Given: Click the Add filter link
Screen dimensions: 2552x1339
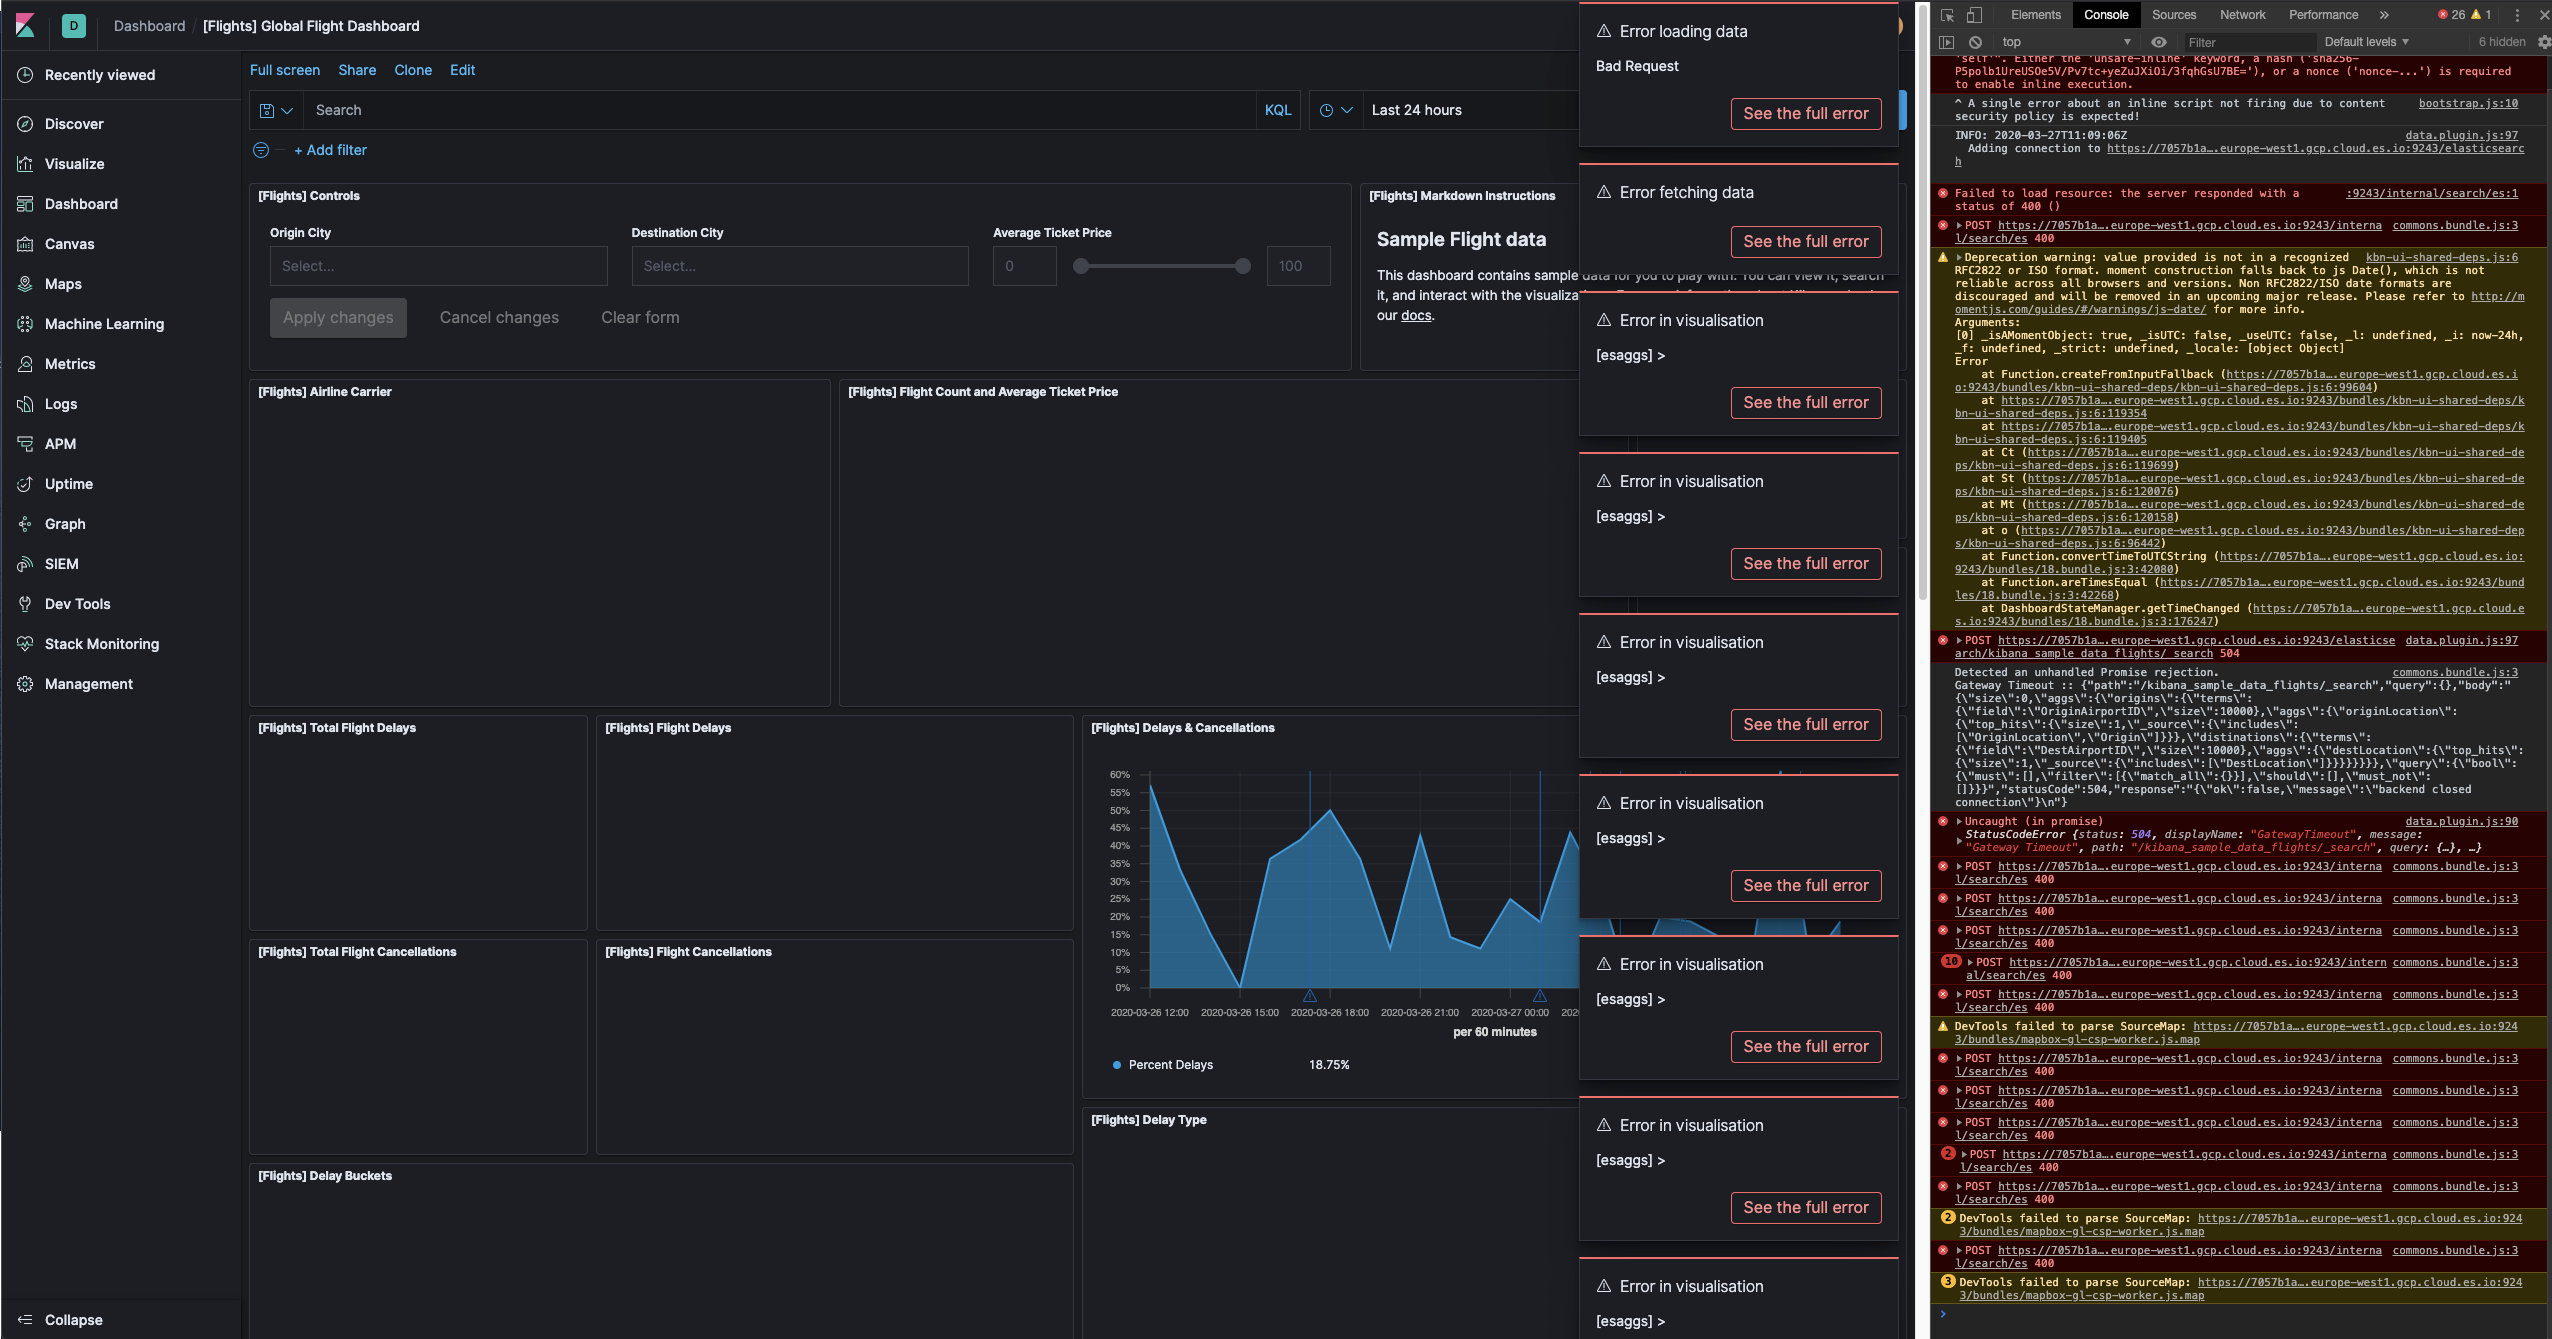Looking at the screenshot, I should tap(330, 150).
